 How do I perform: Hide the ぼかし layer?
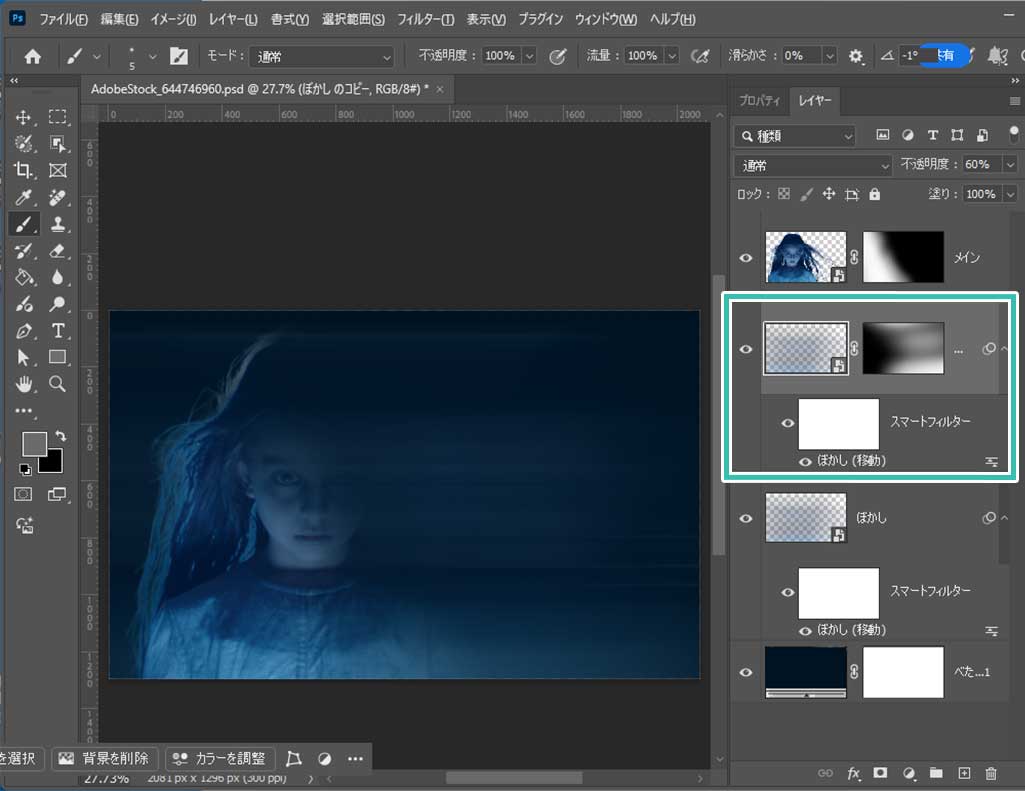(745, 518)
